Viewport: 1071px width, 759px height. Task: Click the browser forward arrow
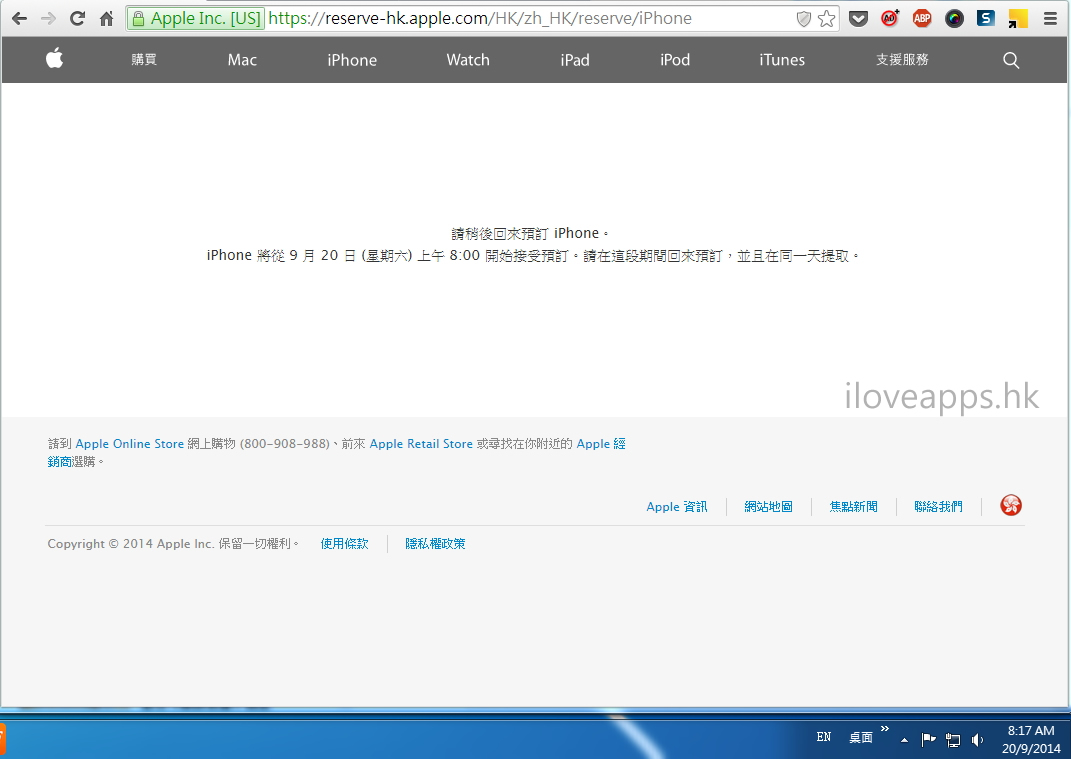coord(48,18)
